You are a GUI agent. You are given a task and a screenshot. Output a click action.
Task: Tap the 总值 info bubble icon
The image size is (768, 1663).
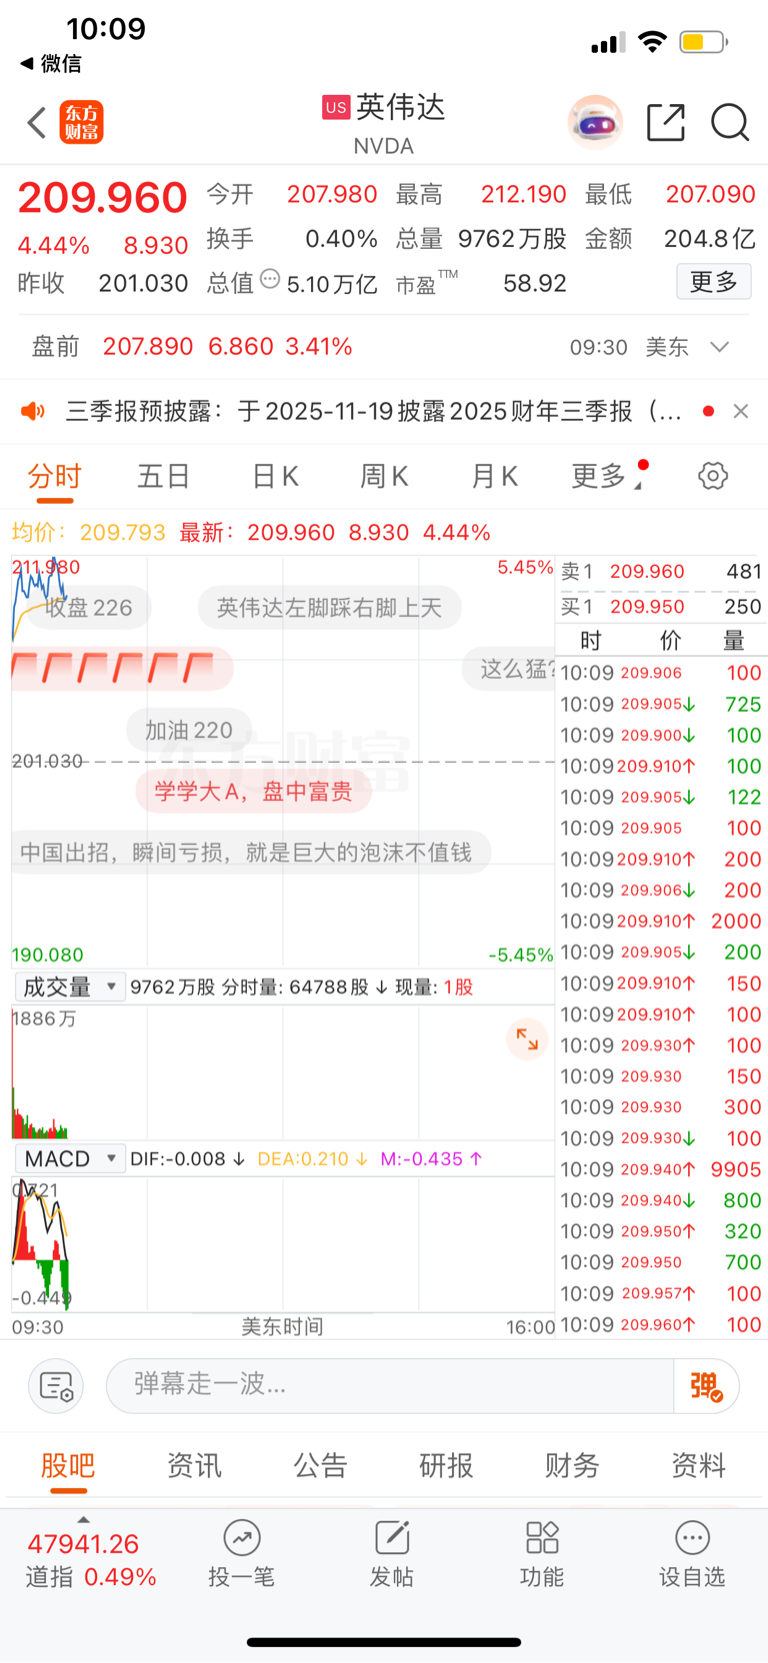pyautogui.click(x=270, y=279)
